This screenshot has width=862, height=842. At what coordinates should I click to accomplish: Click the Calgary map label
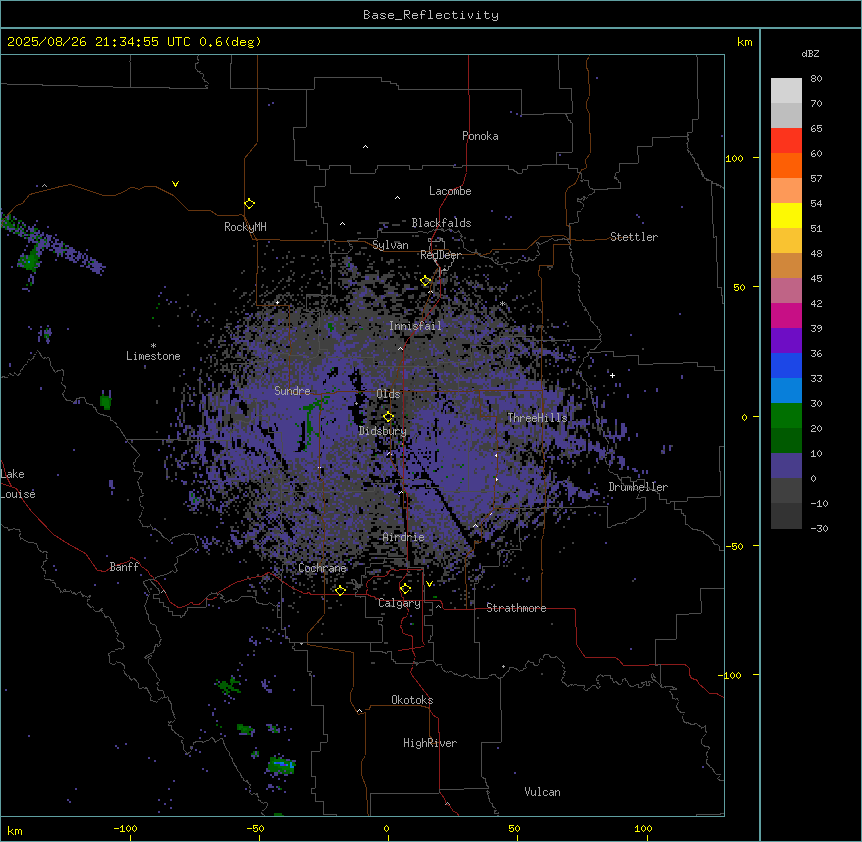pyautogui.click(x=400, y=603)
